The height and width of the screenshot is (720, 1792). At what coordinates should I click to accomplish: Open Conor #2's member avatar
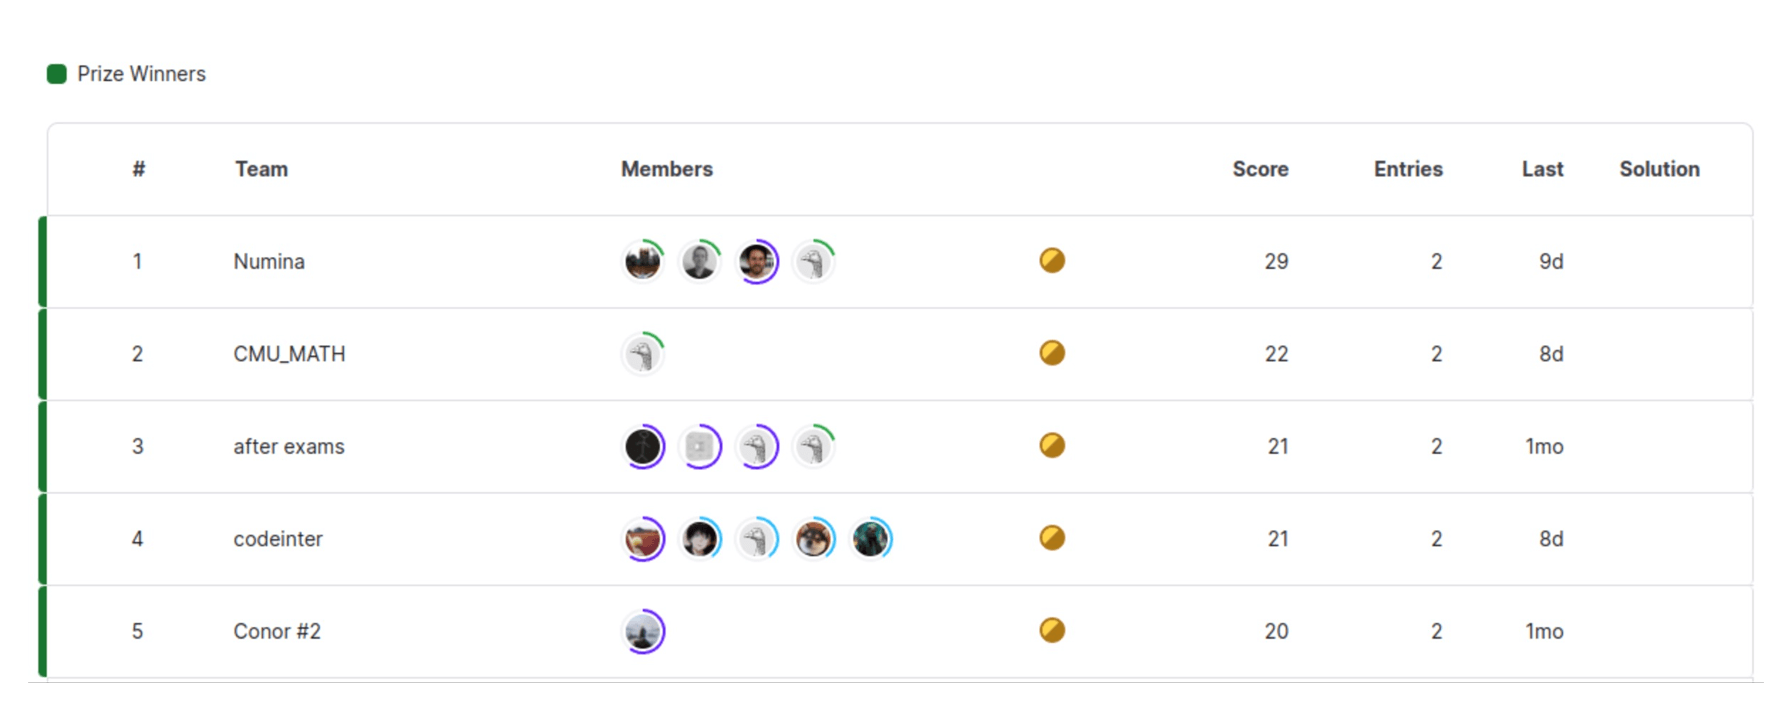pyautogui.click(x=643, y=632)
